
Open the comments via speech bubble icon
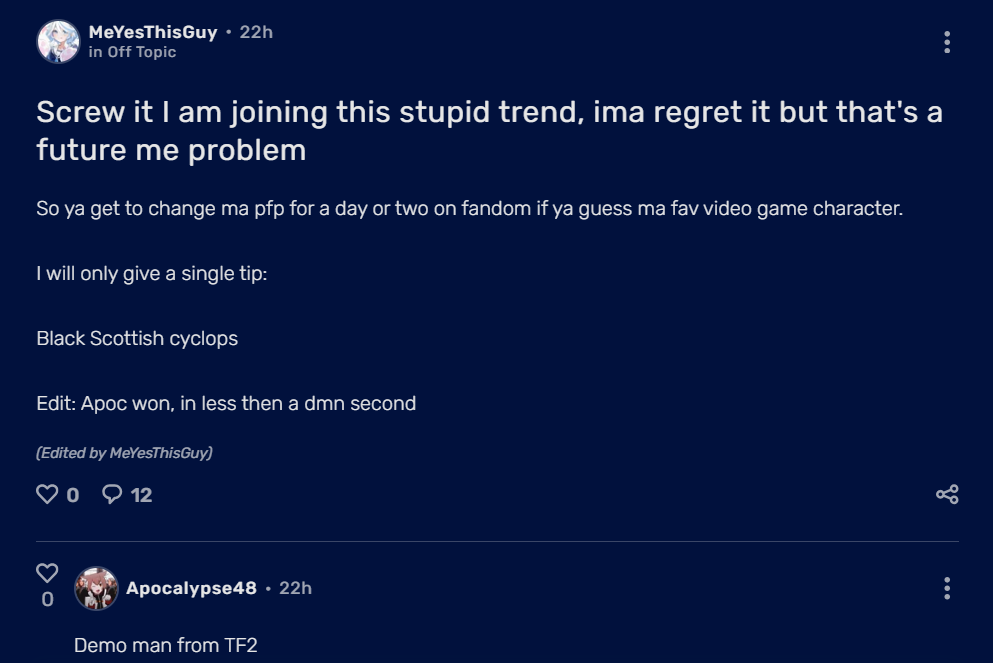point(113,494)
